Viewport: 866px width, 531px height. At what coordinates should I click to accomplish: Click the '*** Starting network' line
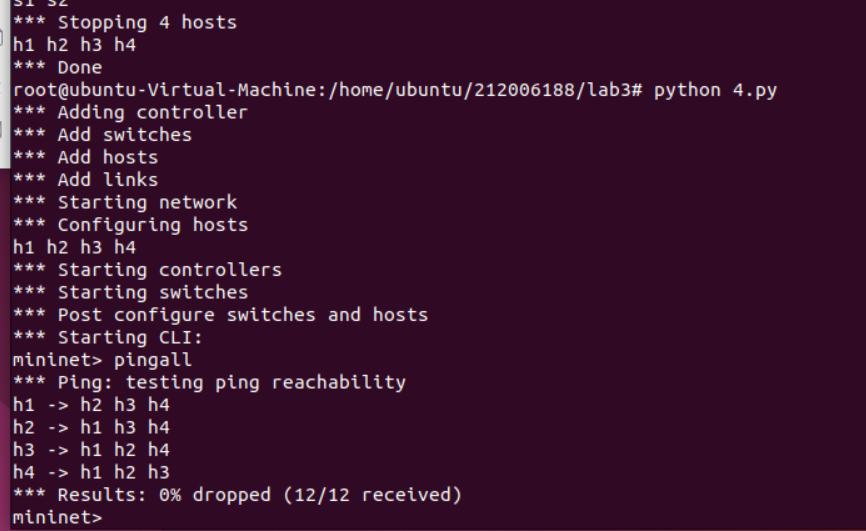pyautogui.click(x=125, y=202)
